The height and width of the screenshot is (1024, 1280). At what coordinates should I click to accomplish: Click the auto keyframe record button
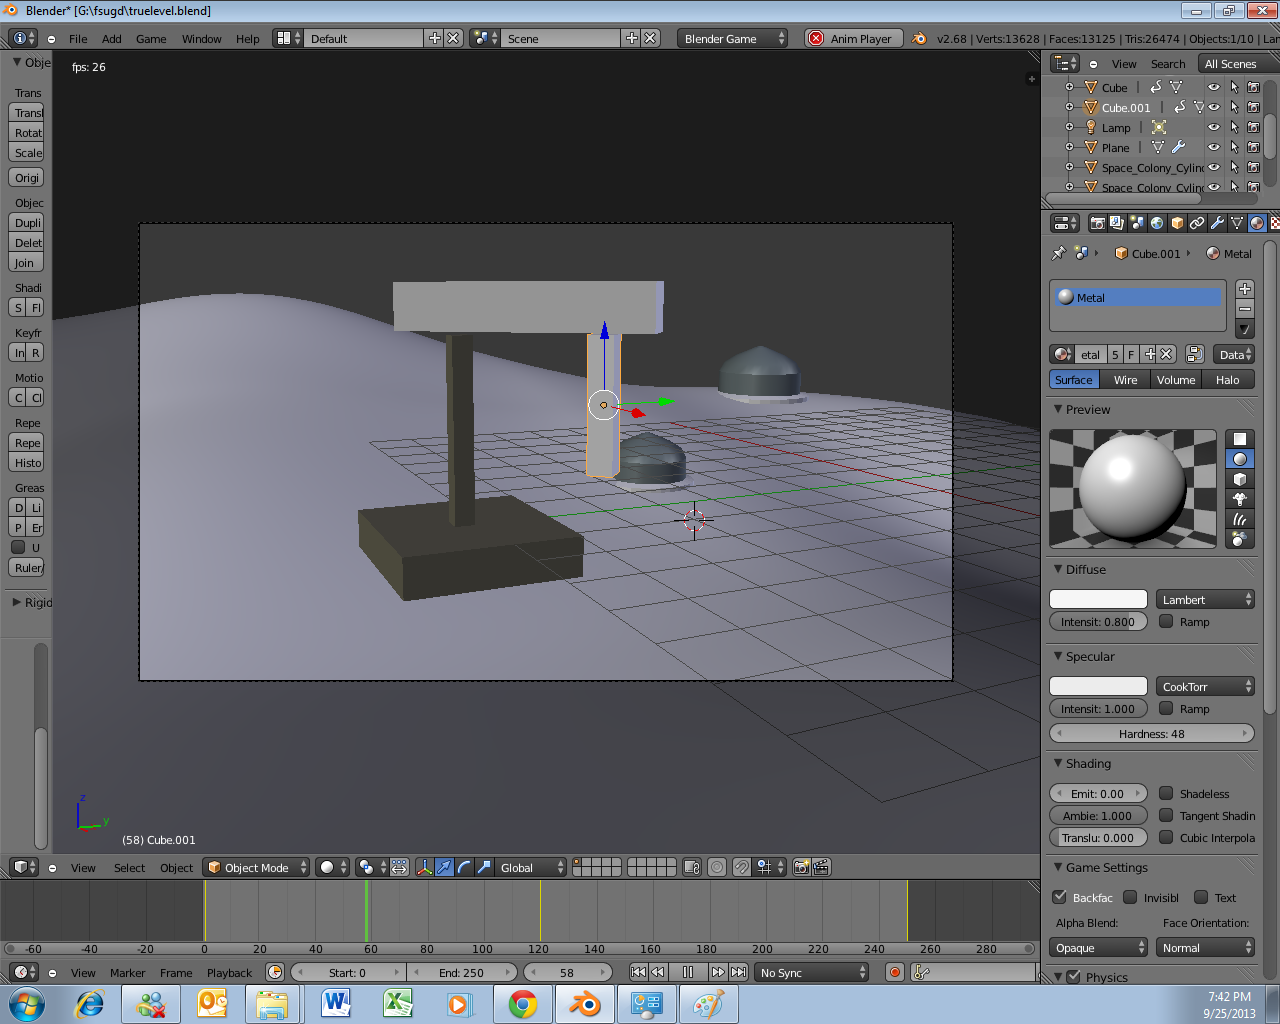(895, 972)
